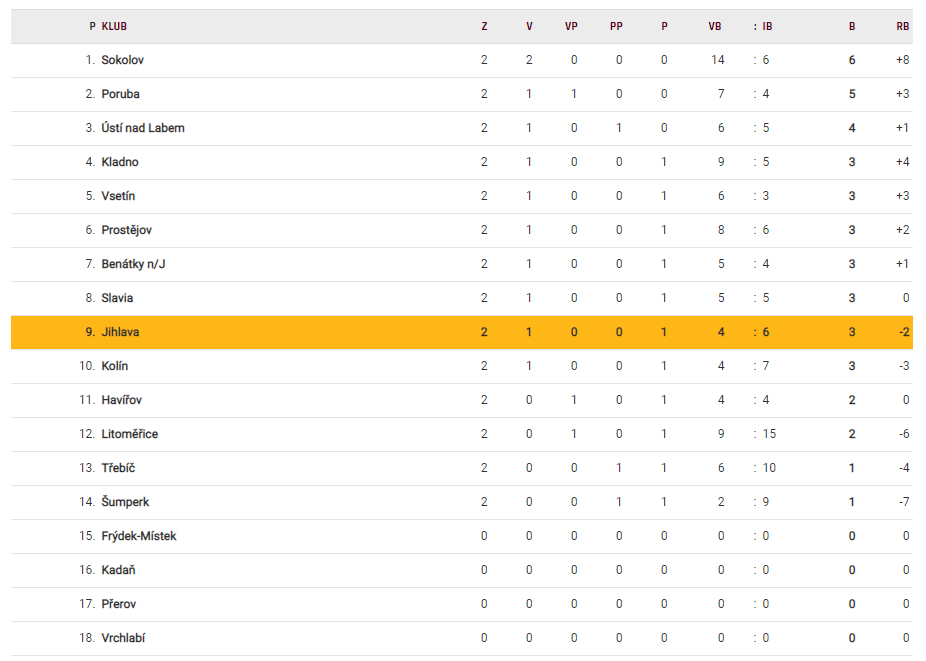Open the Kladno club page
The width and height of the screenshot is (926, 661).
[120, 162]
